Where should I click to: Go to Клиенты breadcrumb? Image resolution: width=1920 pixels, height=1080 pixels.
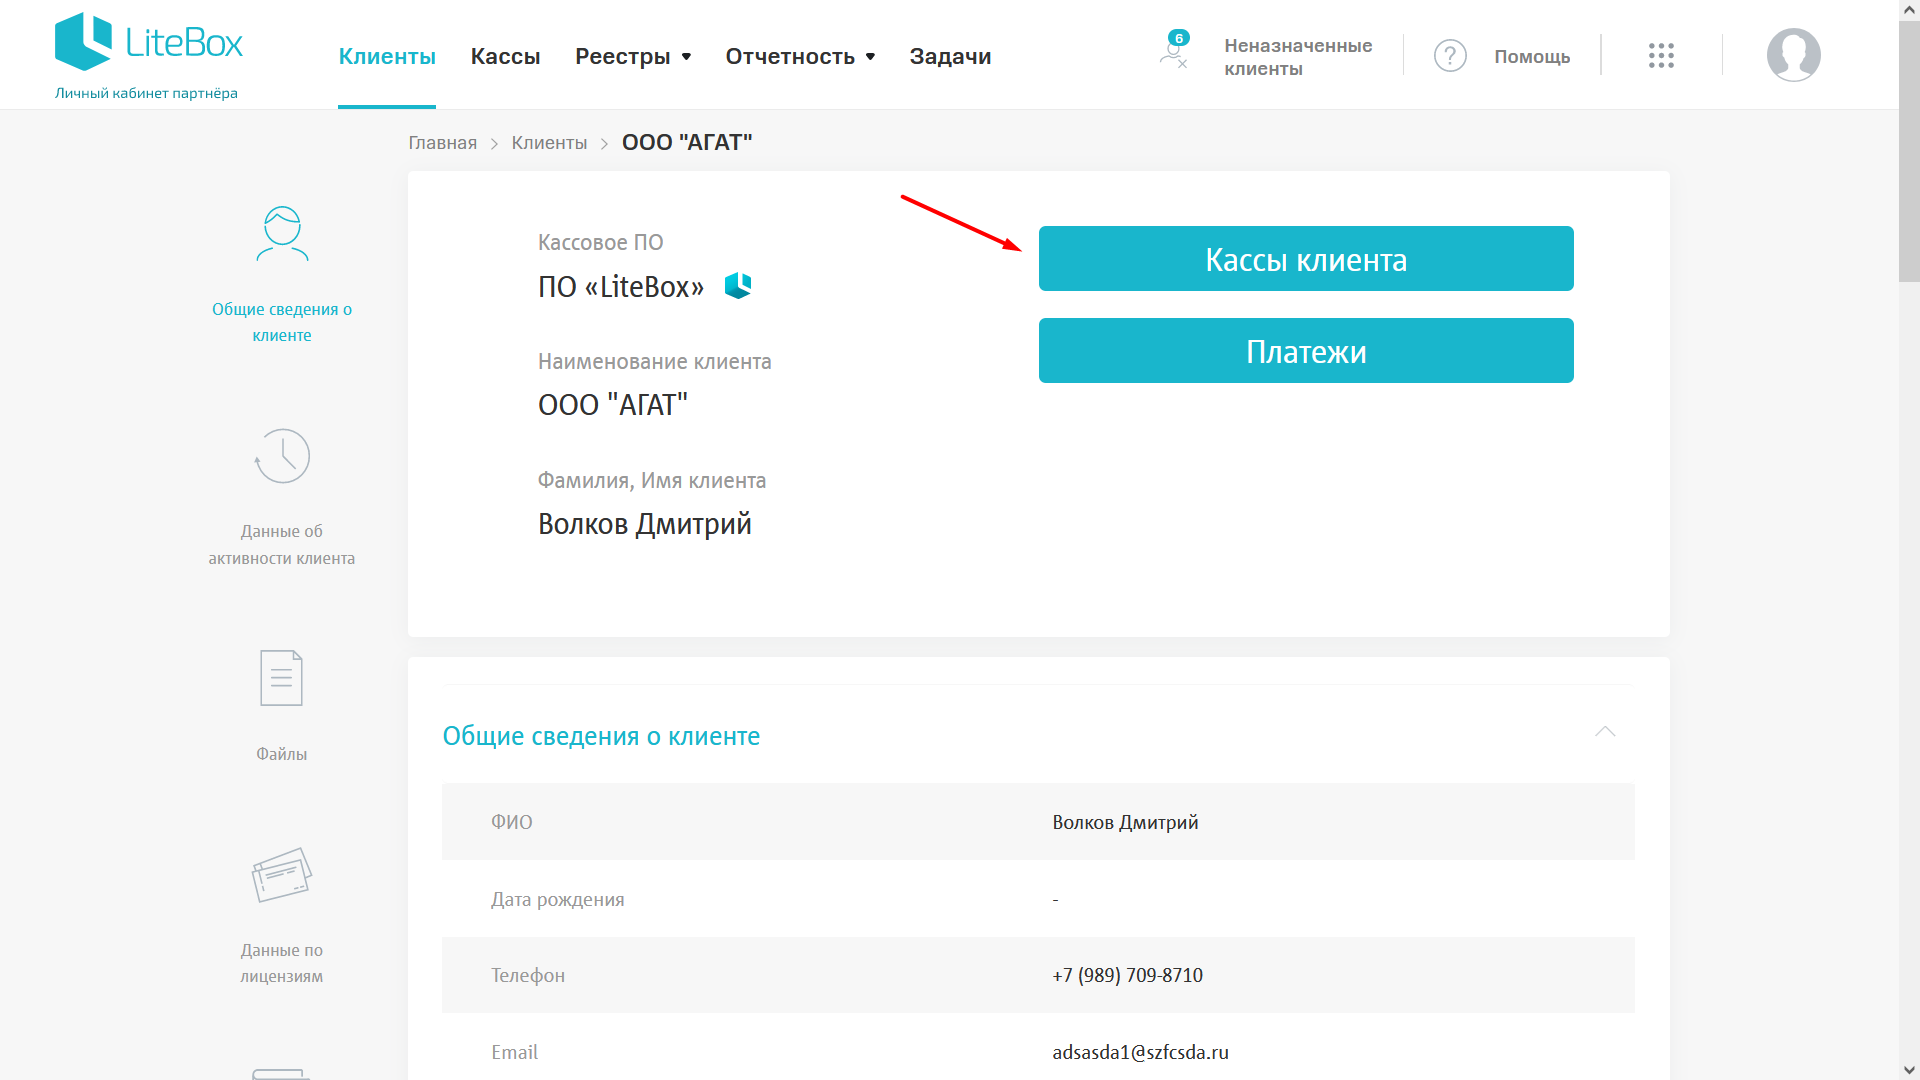549,143
